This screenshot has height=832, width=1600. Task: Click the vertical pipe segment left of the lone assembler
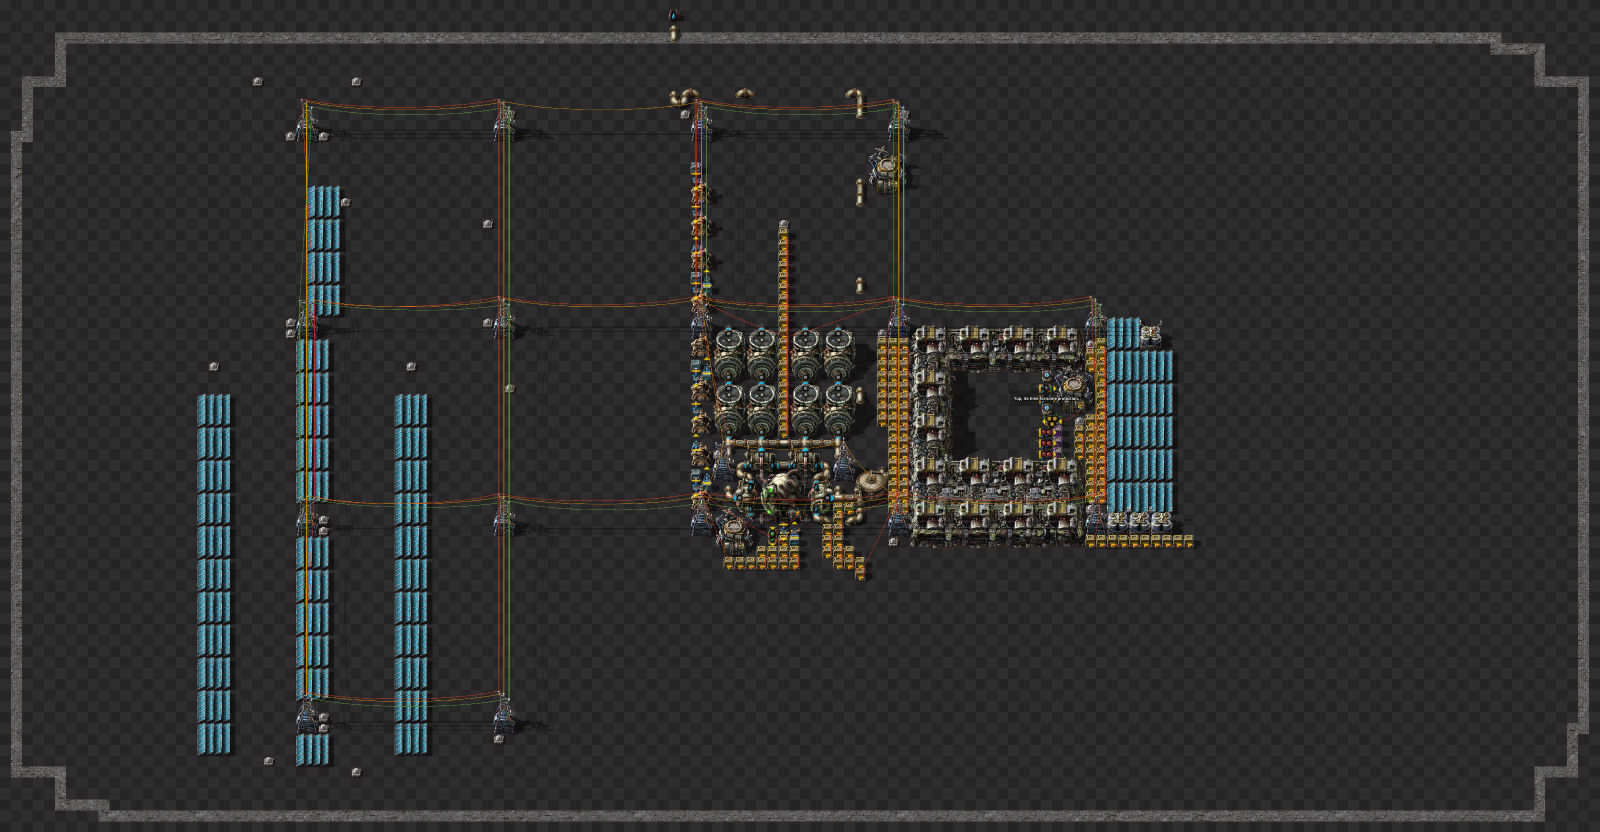pyautogui.click(x=859, y=192)
